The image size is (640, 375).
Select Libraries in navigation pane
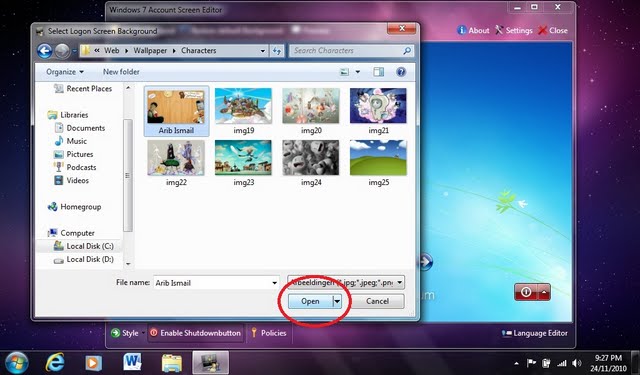(x=68, y=115)
